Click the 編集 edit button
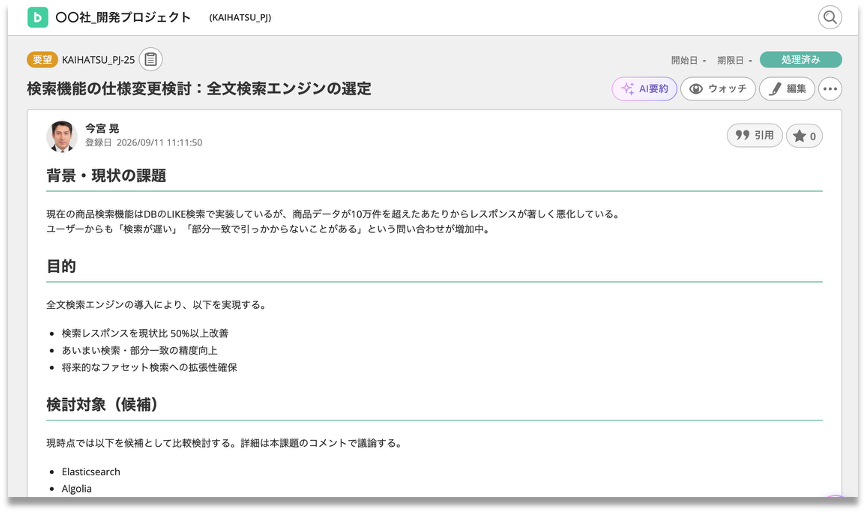Viewport: 866px width, 514px height. [787, 88]
